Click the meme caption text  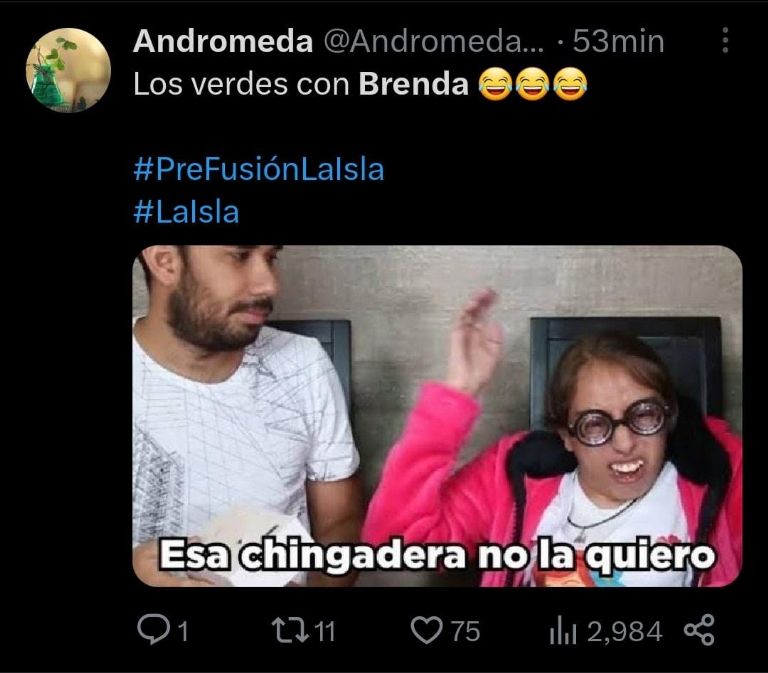pos(437,554)
